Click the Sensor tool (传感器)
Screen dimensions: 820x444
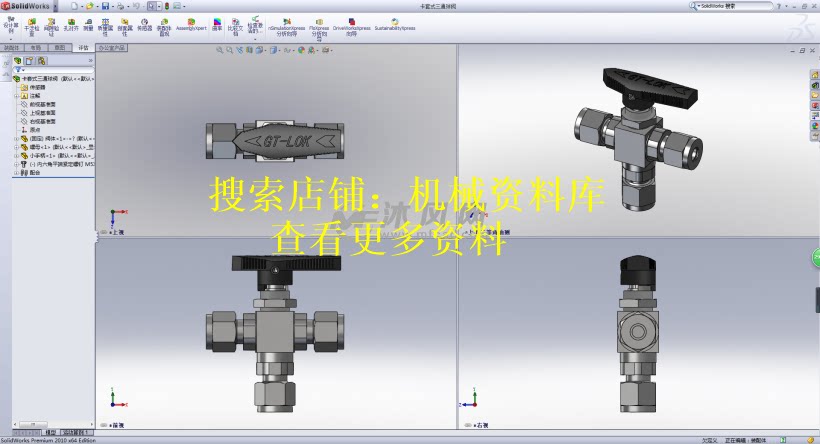coord(144,25)
